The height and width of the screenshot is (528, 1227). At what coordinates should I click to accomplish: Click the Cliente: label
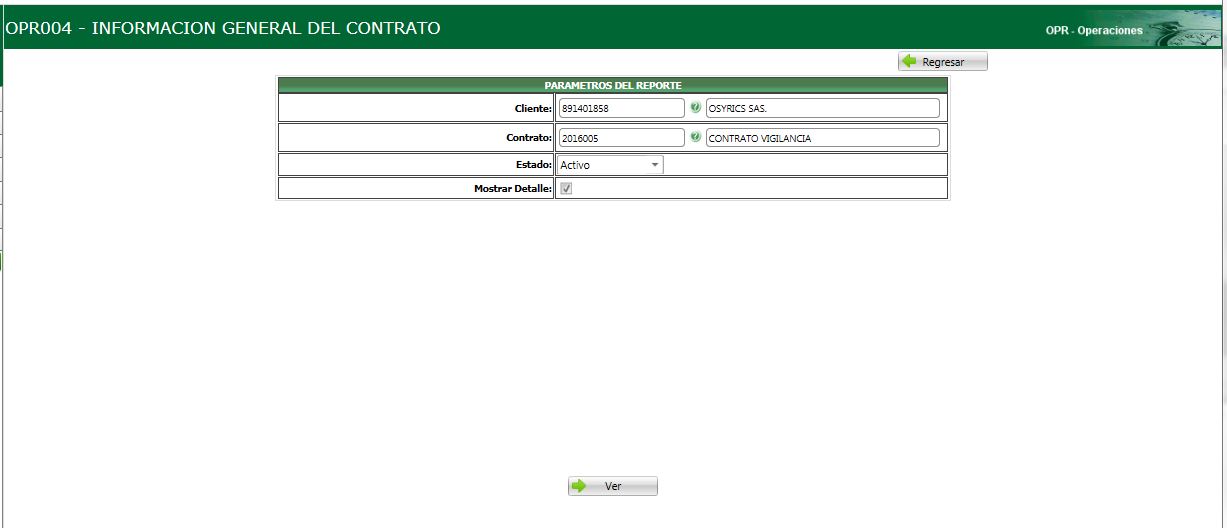point(533,108)
